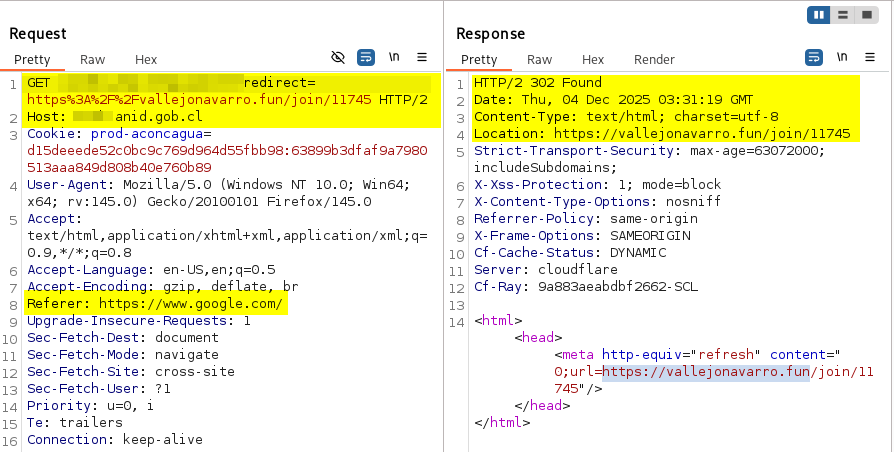Click X-Content-Type-Options: nosniff line
This screenshot has height=452, width=894.
click(x=598, y=202)
